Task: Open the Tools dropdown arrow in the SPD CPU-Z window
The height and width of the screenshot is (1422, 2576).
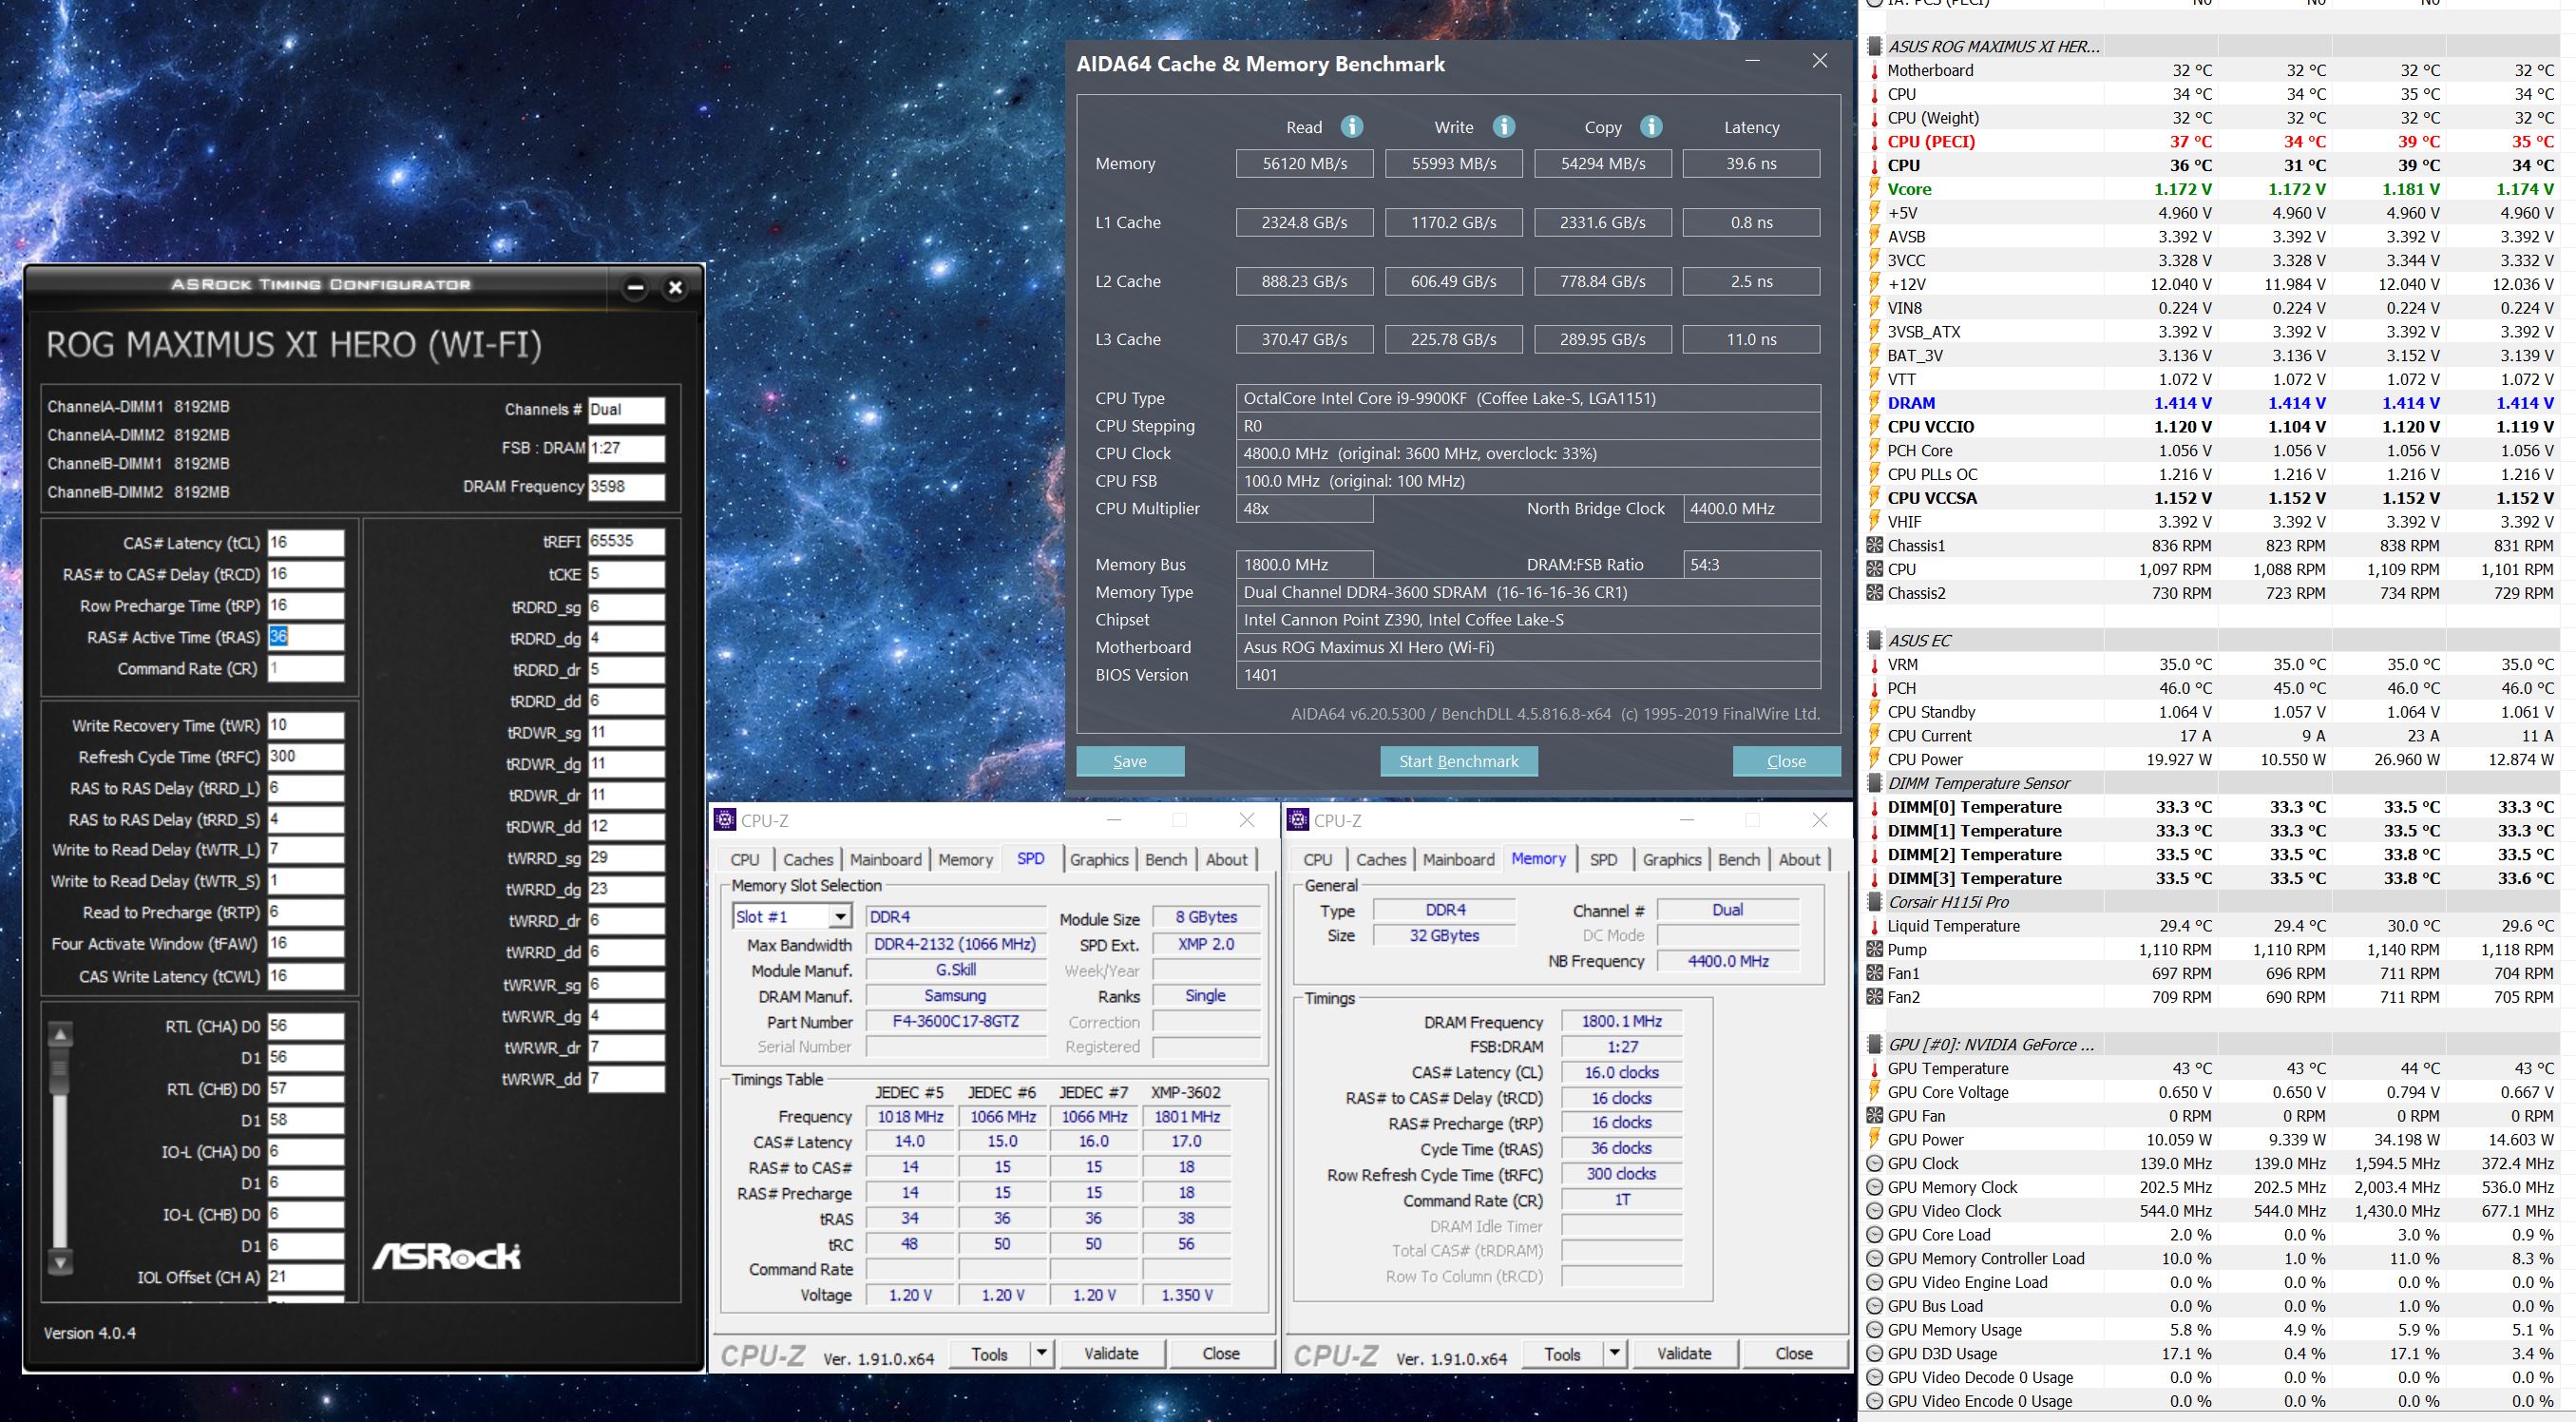Action: tap(1041, 1353)
